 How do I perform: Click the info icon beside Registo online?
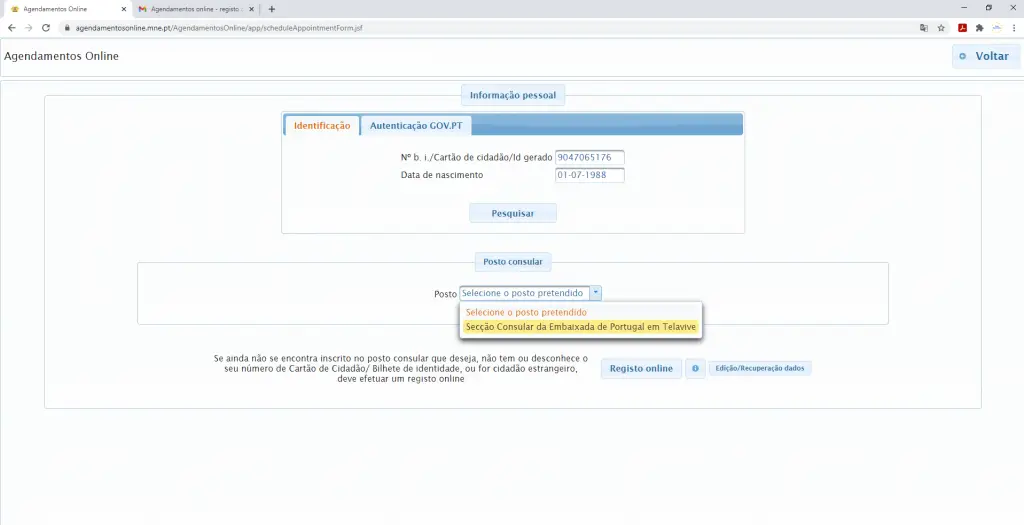695,369
